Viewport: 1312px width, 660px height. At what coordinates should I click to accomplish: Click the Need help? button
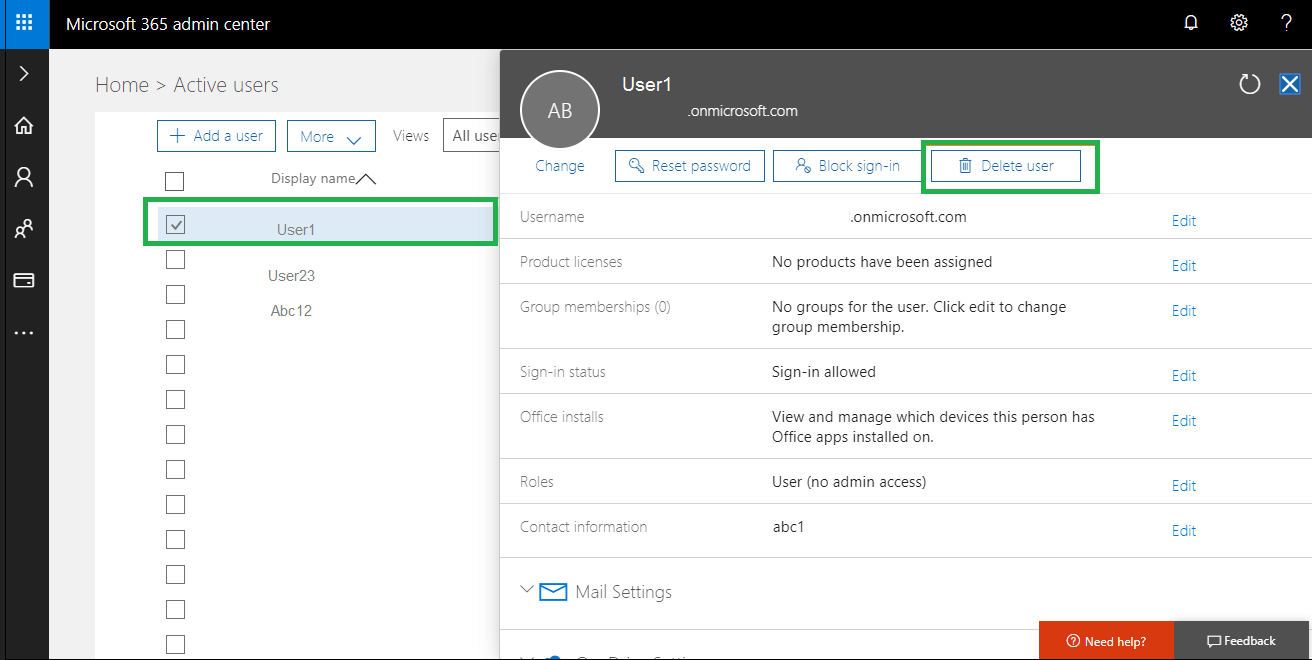[x=1106, y=641]
